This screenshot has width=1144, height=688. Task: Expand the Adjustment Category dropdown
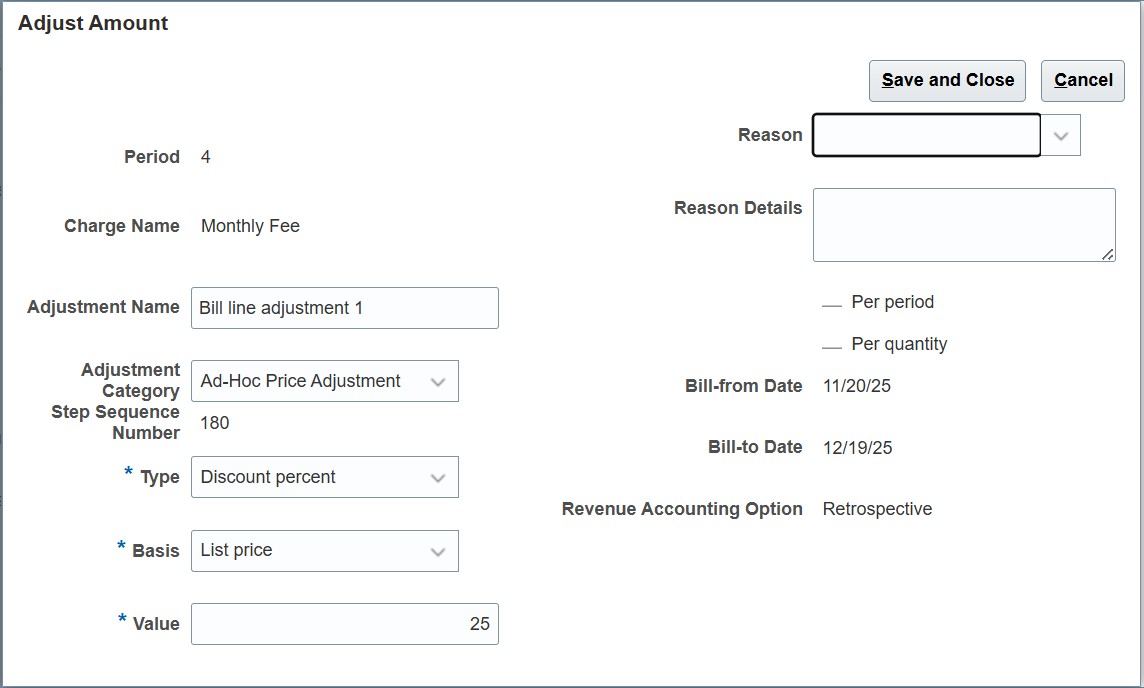click(440, 381)
